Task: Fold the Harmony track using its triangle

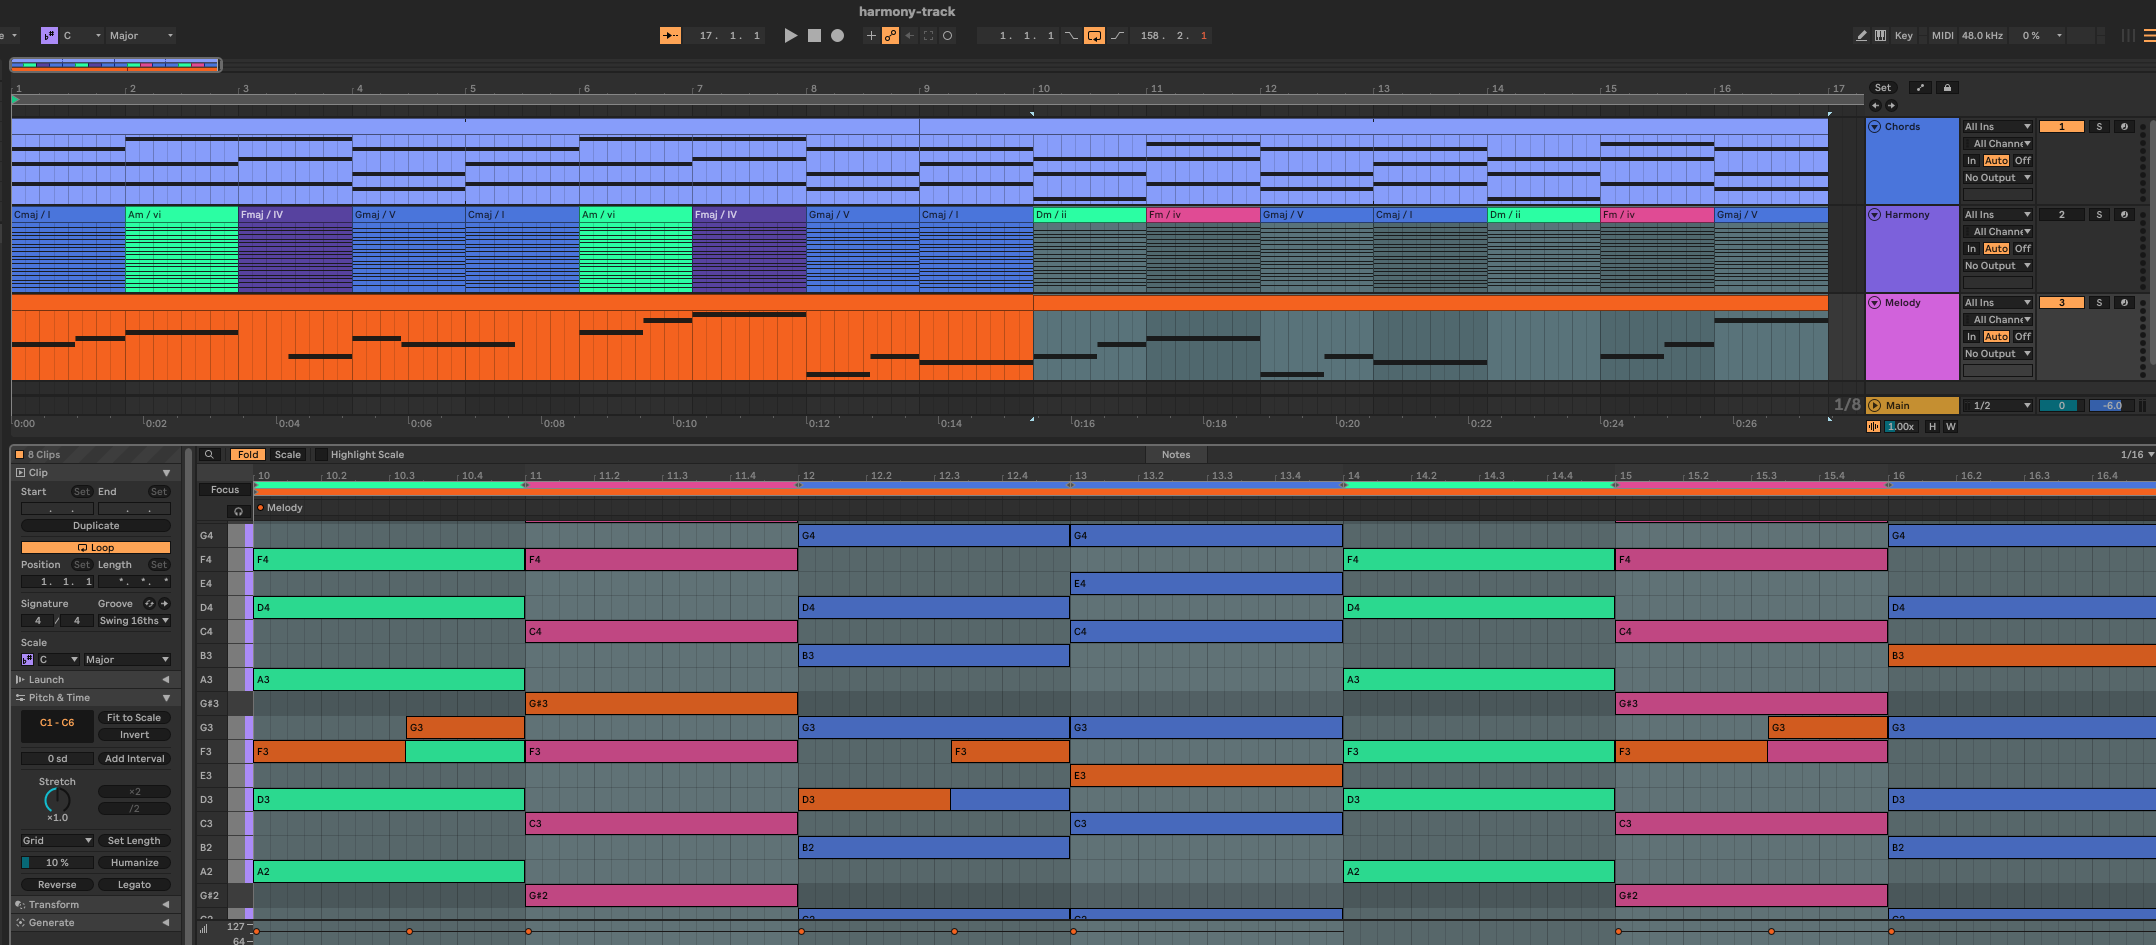Action: pos(1875,215)
